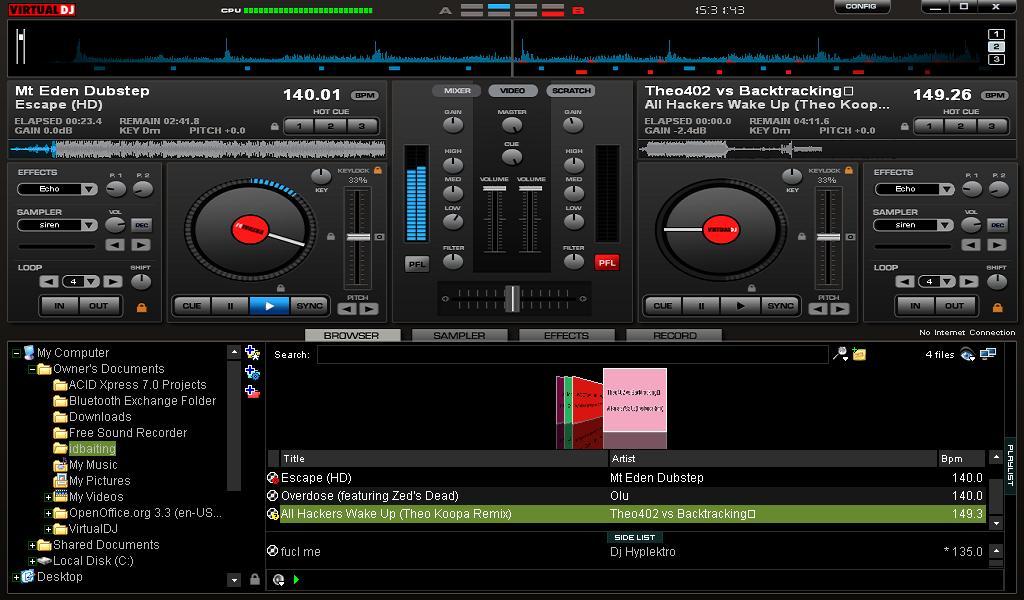
Task: Set left deck loop OUT point
Action: point(99,306)
